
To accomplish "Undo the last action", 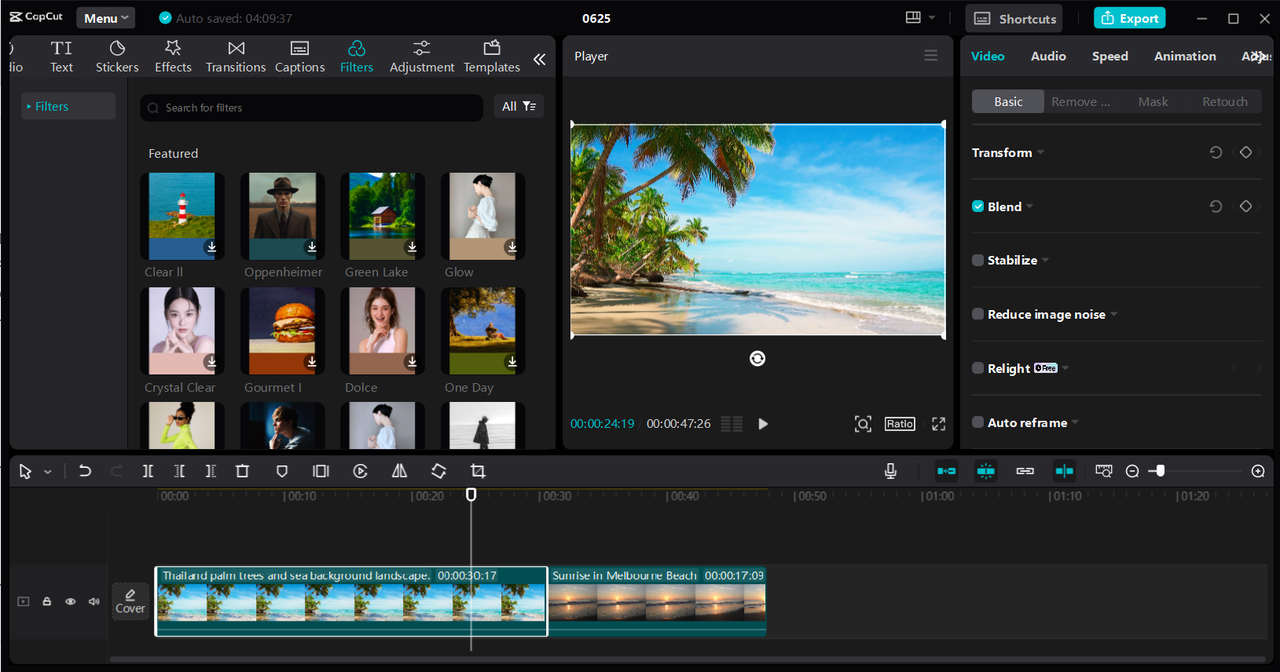I will coord(85,471).
